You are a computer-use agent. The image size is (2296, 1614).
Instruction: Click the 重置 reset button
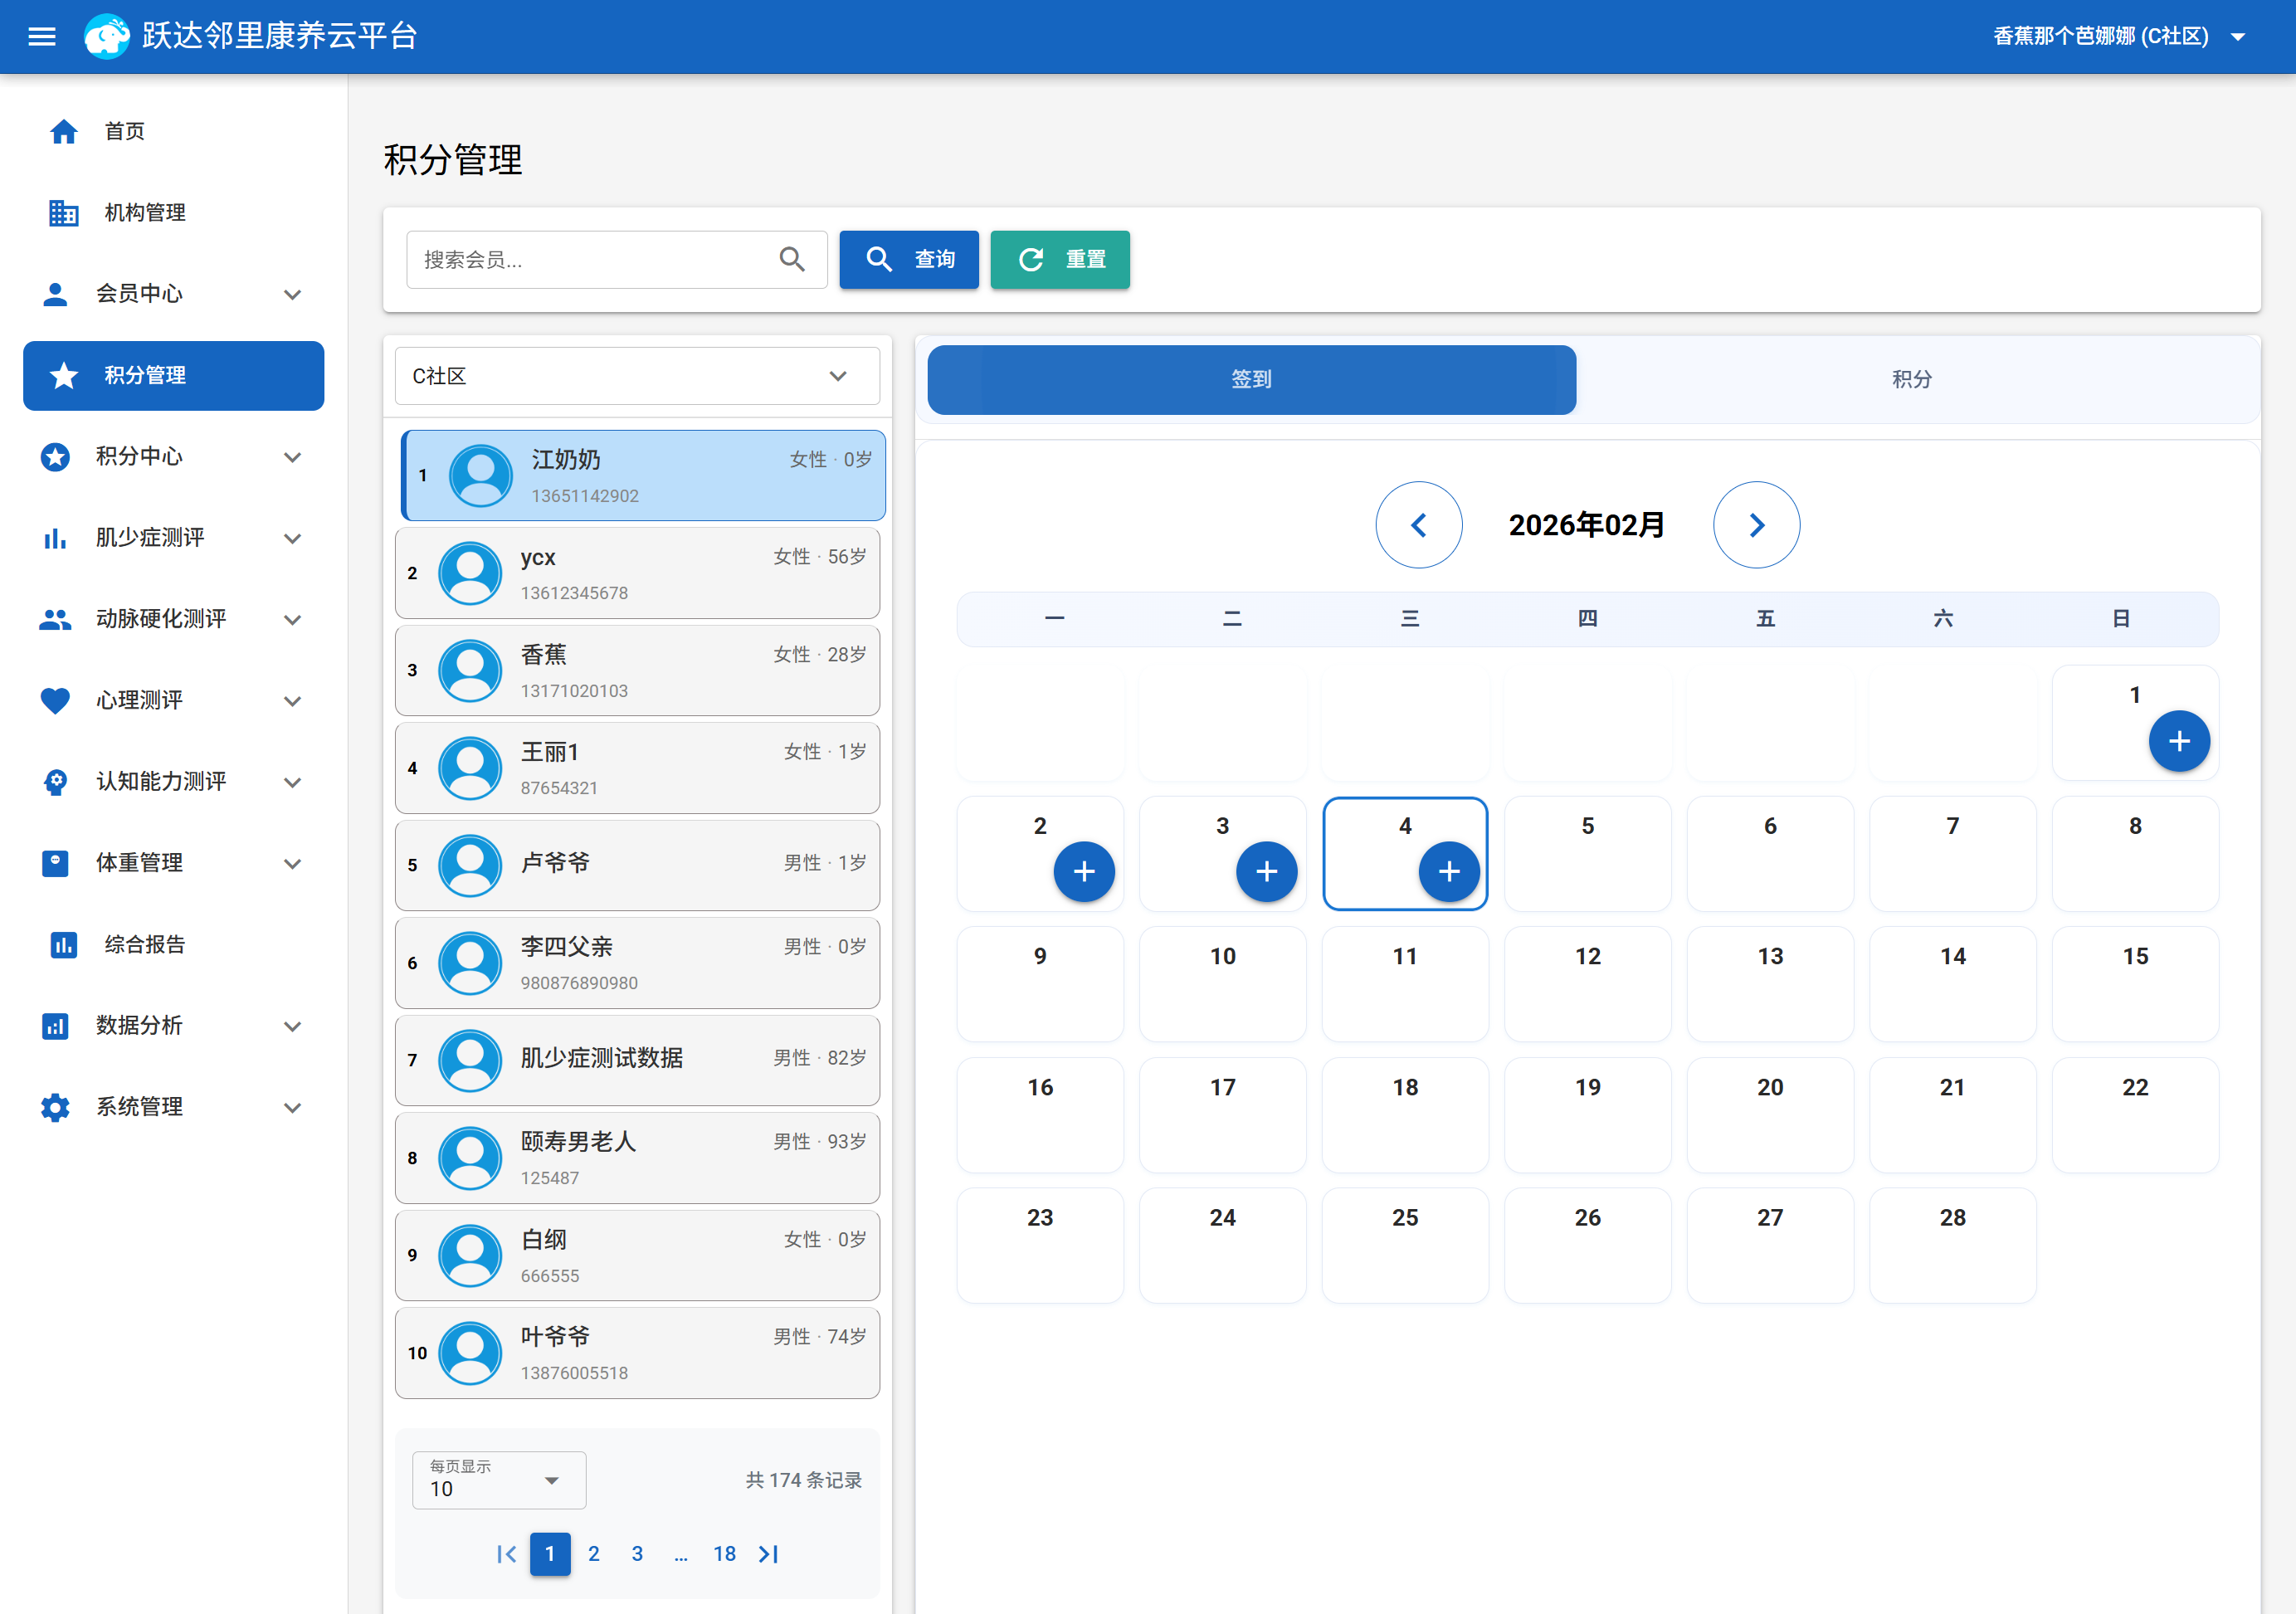click(1060, 260)
